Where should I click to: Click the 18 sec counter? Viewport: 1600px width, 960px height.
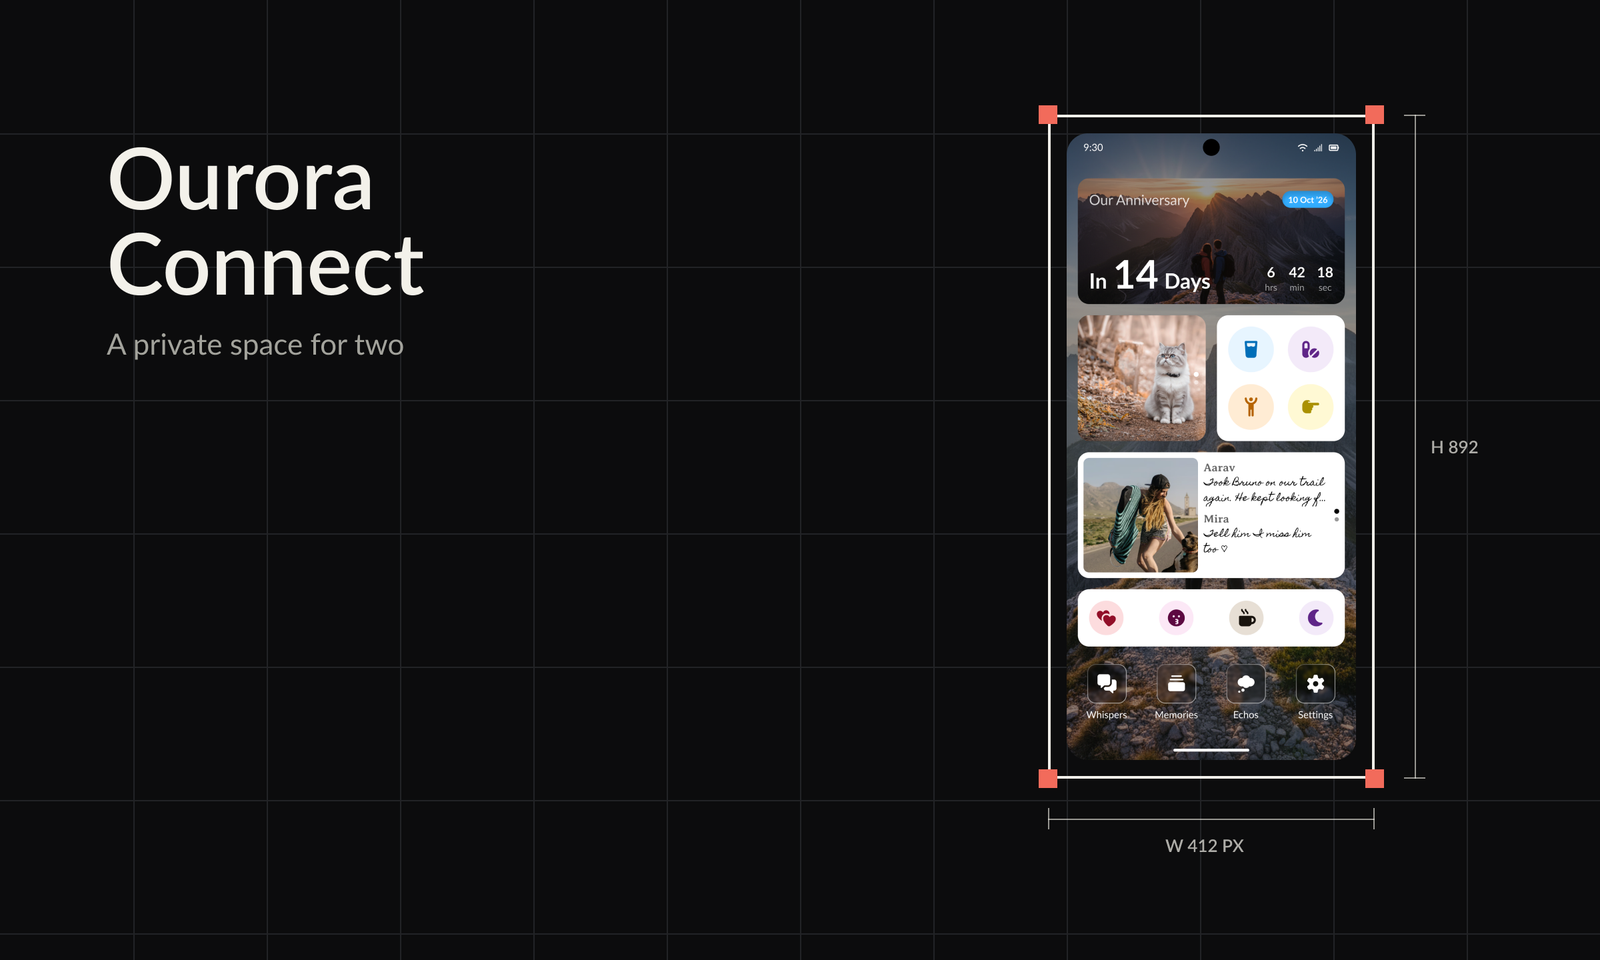pos(1325,278)
